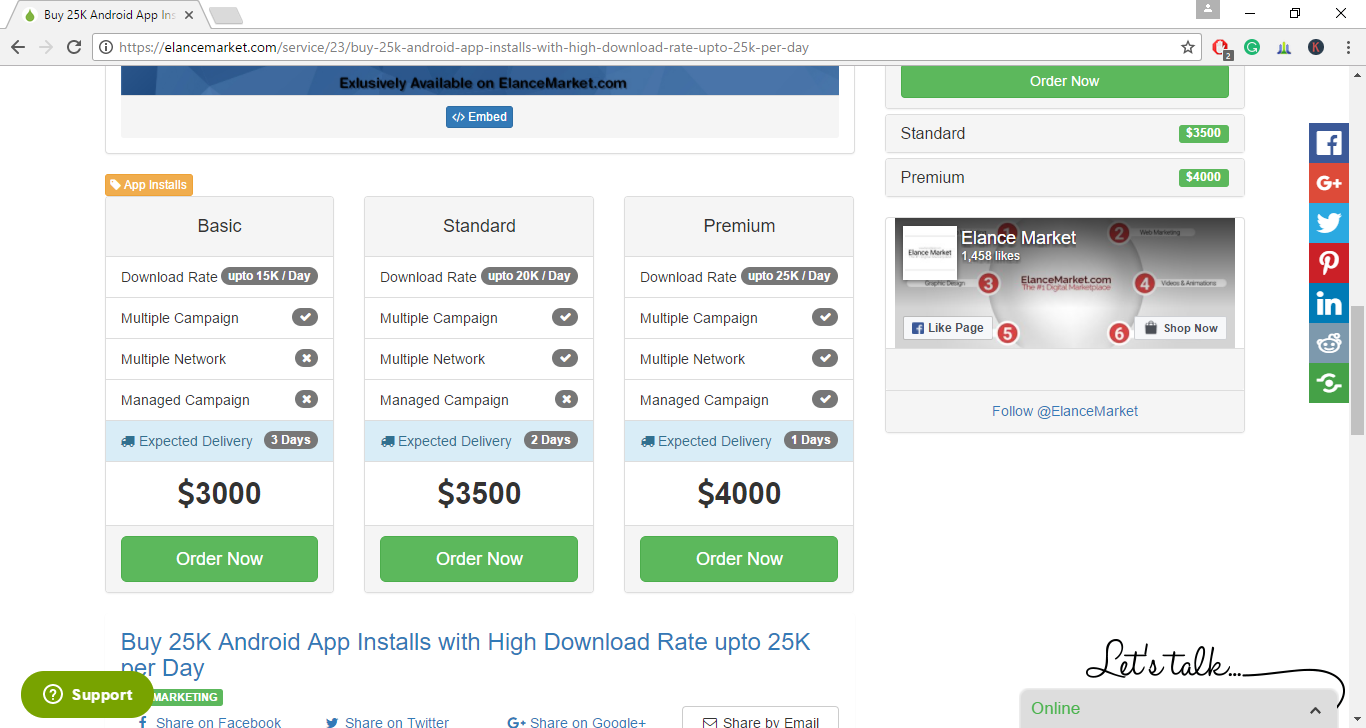Share via Reddit sidebar icon

coord(1329,343)
